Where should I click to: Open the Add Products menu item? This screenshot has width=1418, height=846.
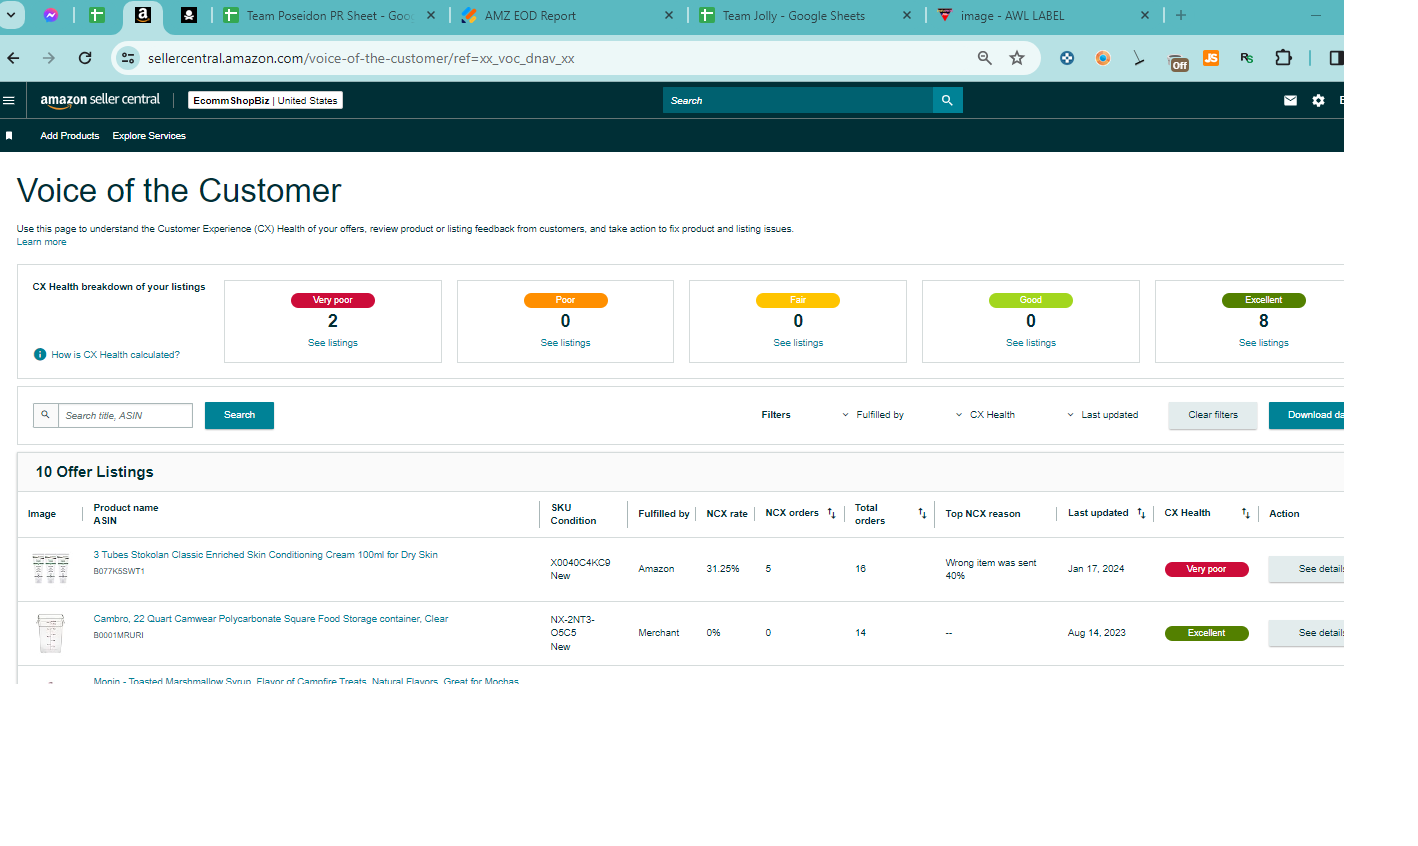pyautogui.click(x=70, y=136)
